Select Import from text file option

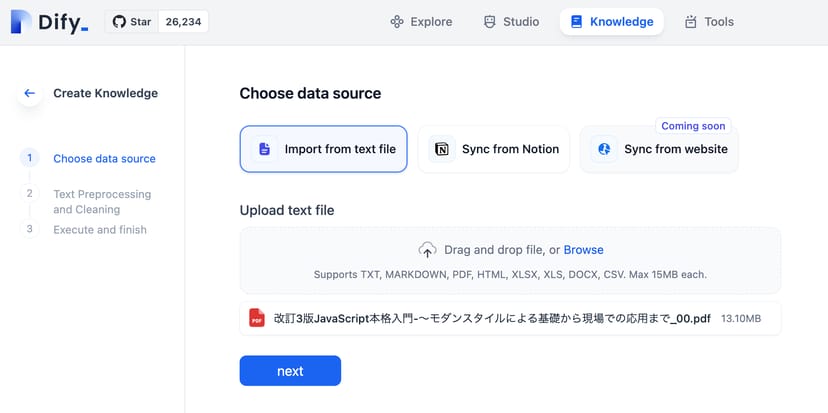click(x=323, y=149)
